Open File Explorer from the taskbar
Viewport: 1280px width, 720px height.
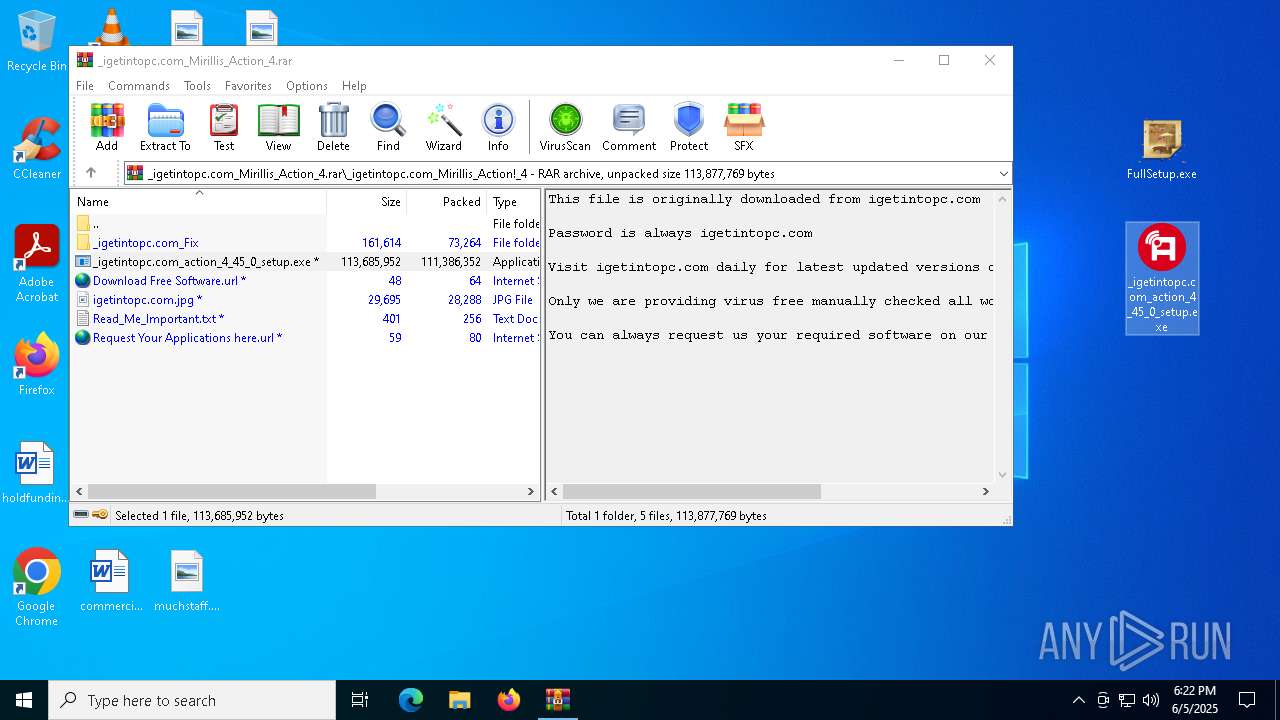[460, 700]
